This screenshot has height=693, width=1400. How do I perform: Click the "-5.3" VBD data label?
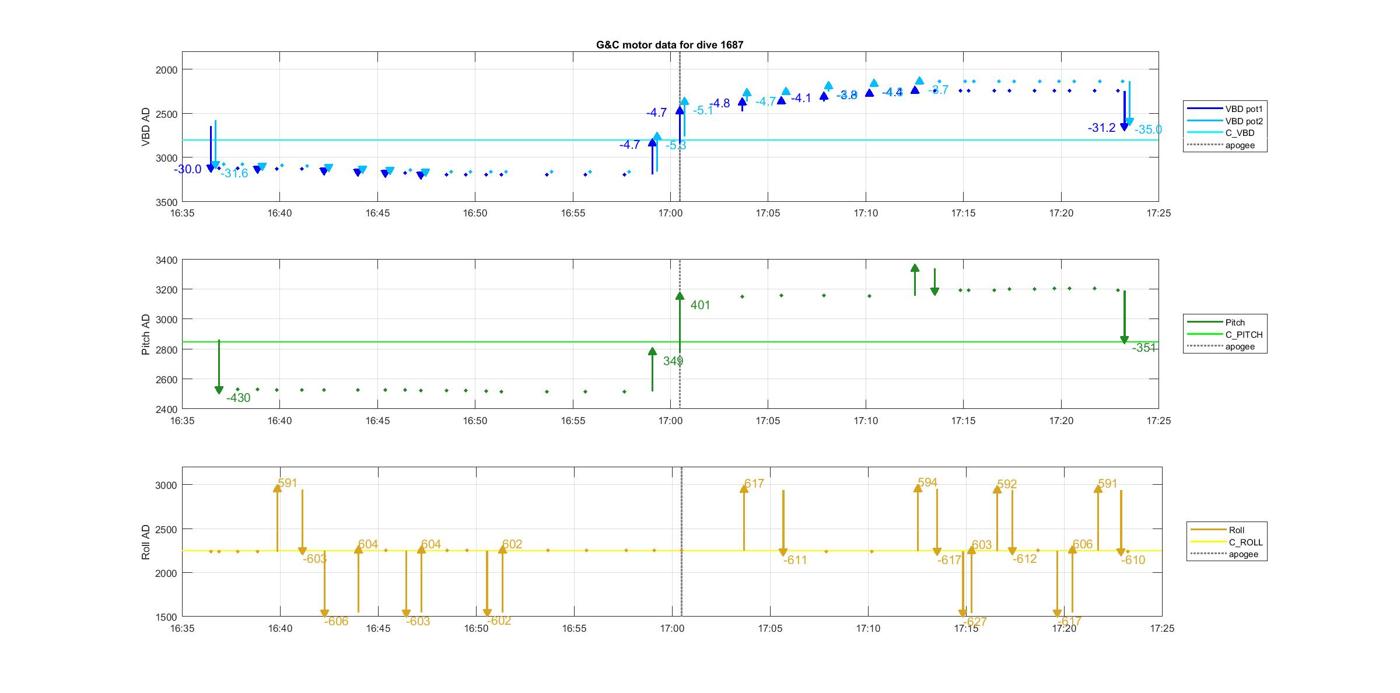coord(676,146)
